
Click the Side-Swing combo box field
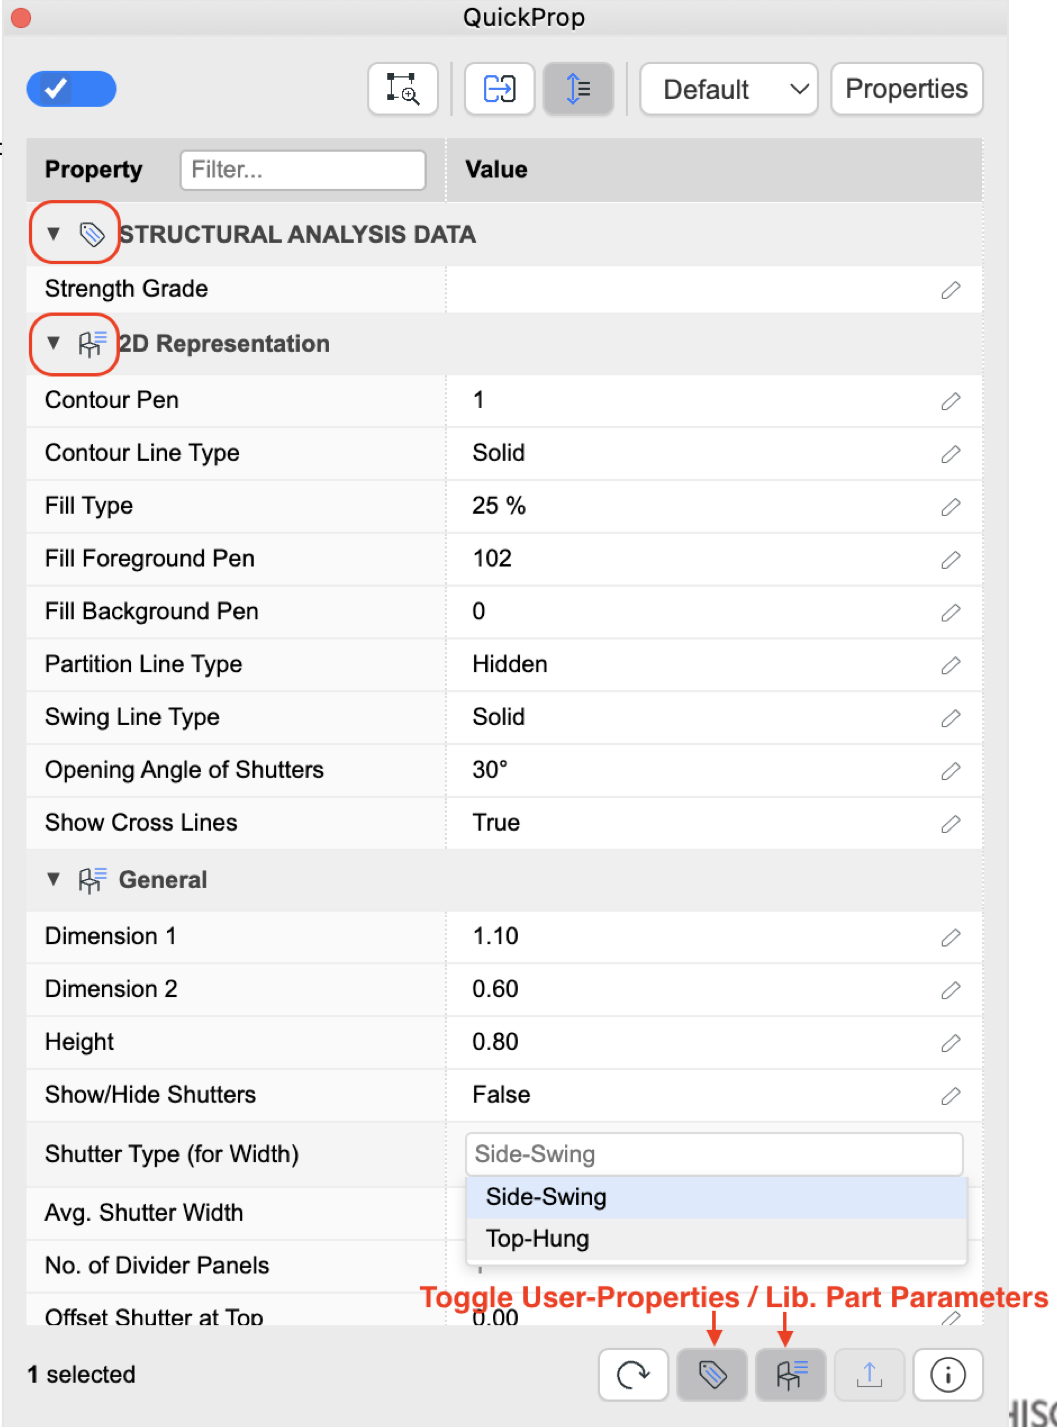714,1154
